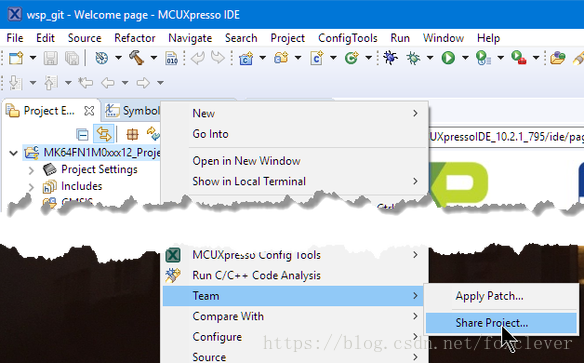Open the Help menu
The width and height of the screenshot is (584, 363).
[x=488, y=38]
